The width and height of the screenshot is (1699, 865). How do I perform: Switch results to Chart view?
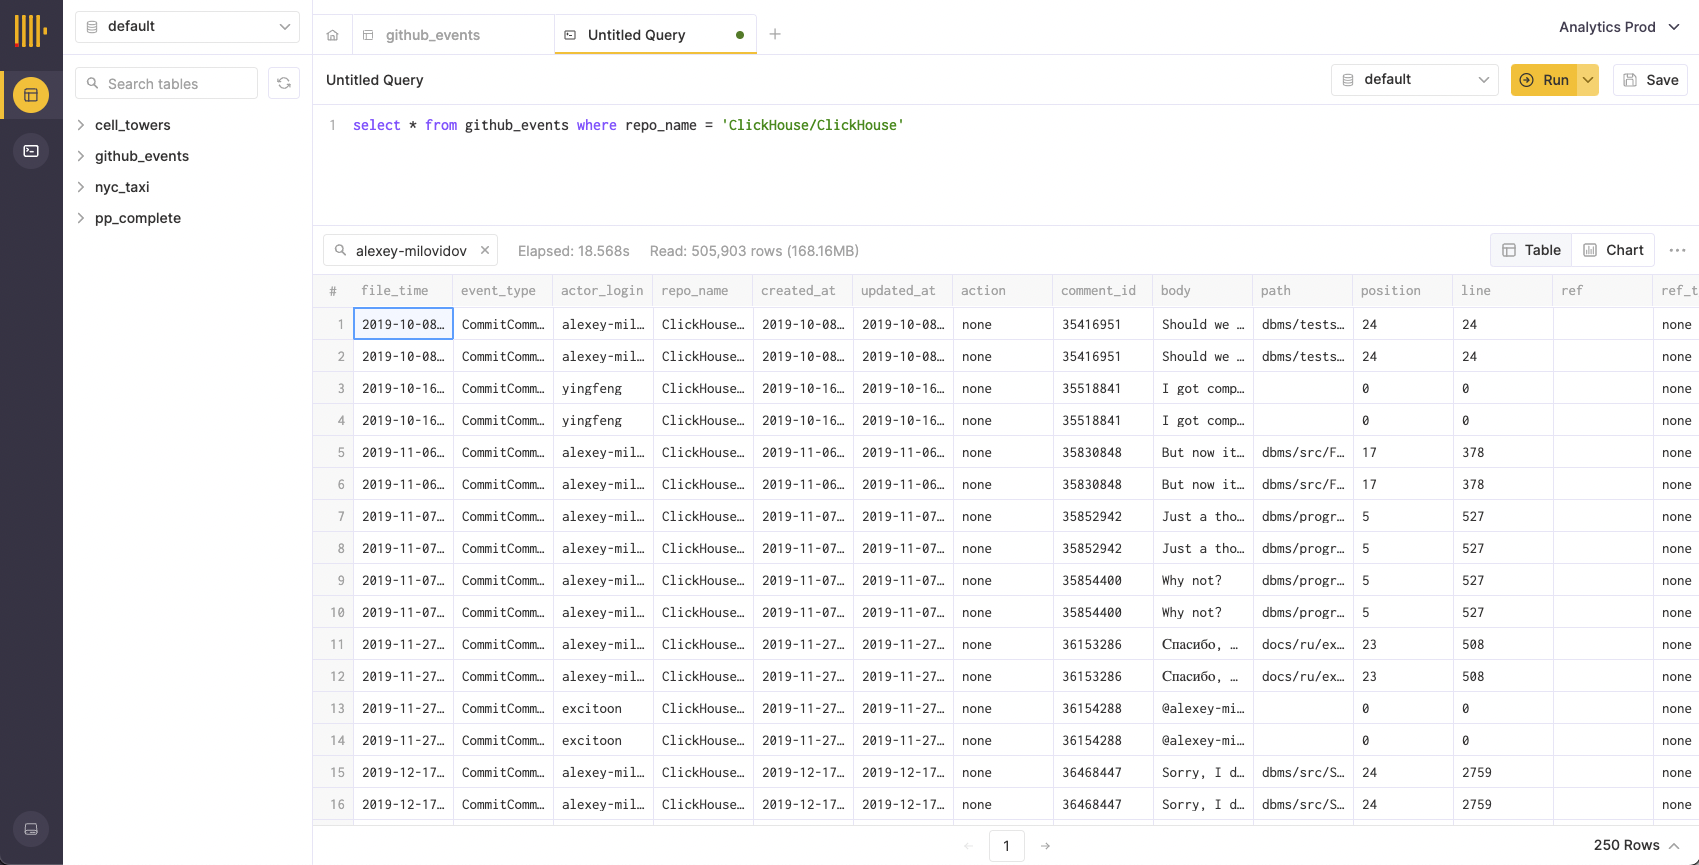(x=1613, y=250)
